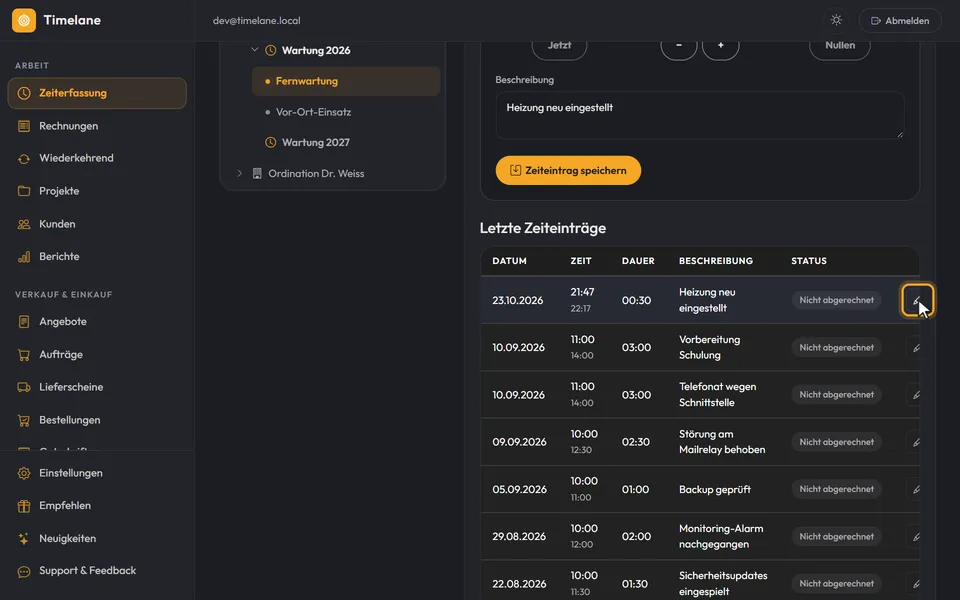This screenshot has height=600, width=960.
Task: Click the Berichte bar chart icon
Action: 24,257
